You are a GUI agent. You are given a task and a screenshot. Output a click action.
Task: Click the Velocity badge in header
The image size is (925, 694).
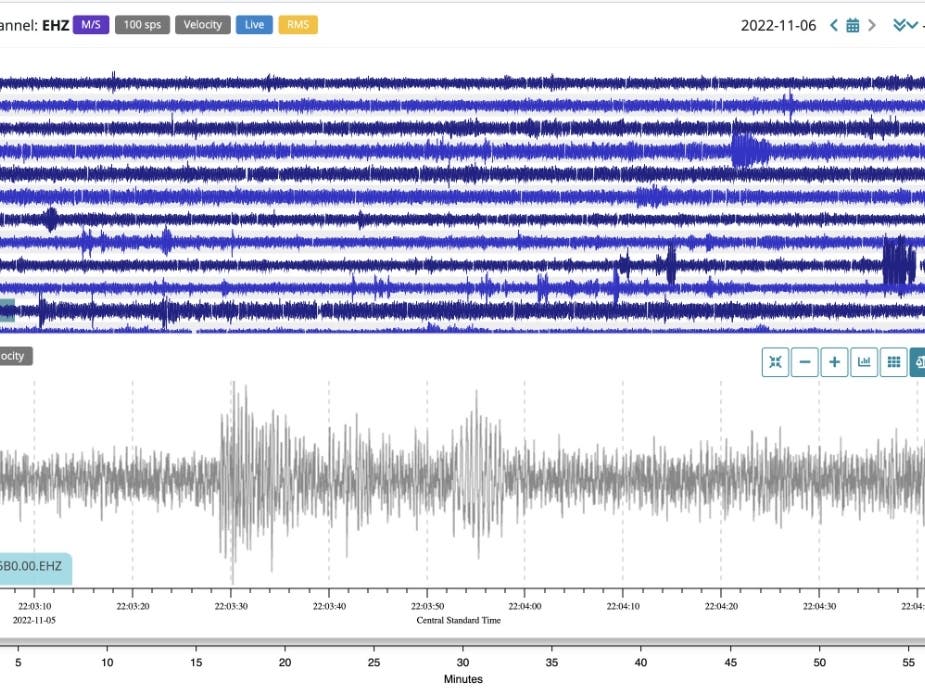coord(203,24)
